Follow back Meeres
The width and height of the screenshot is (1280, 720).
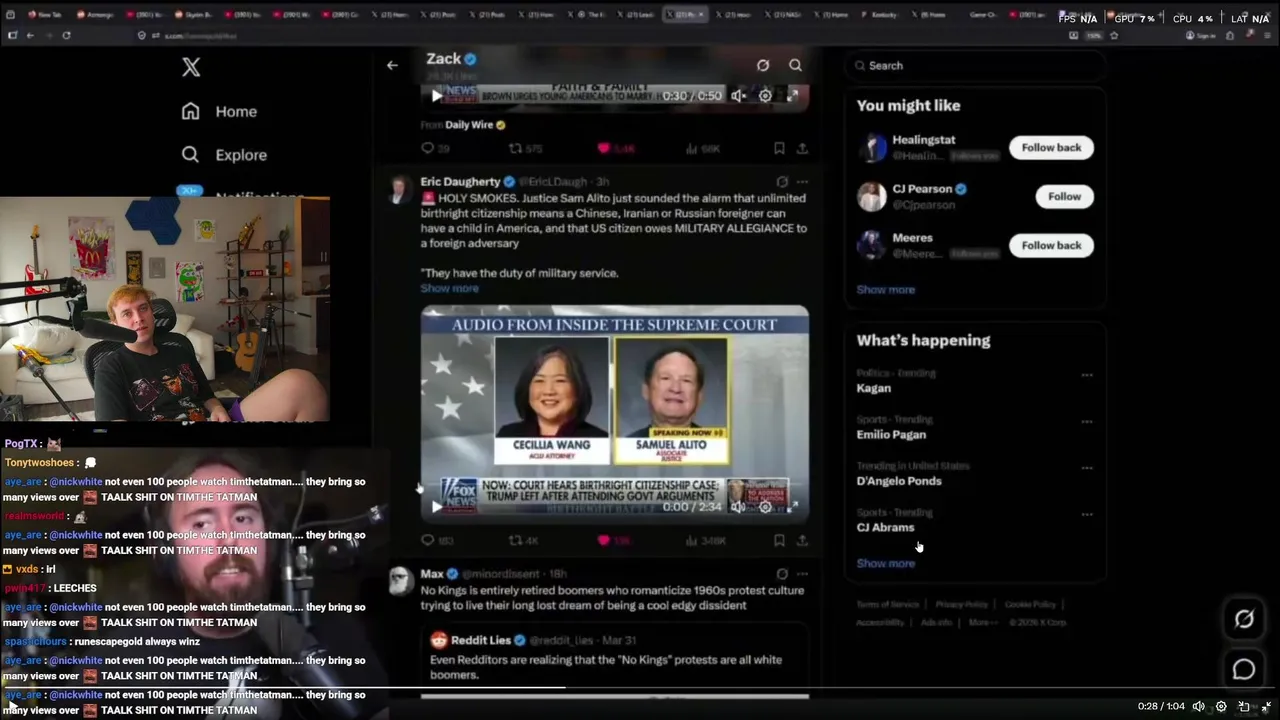pyautogui.click(x=1051, y=245)
